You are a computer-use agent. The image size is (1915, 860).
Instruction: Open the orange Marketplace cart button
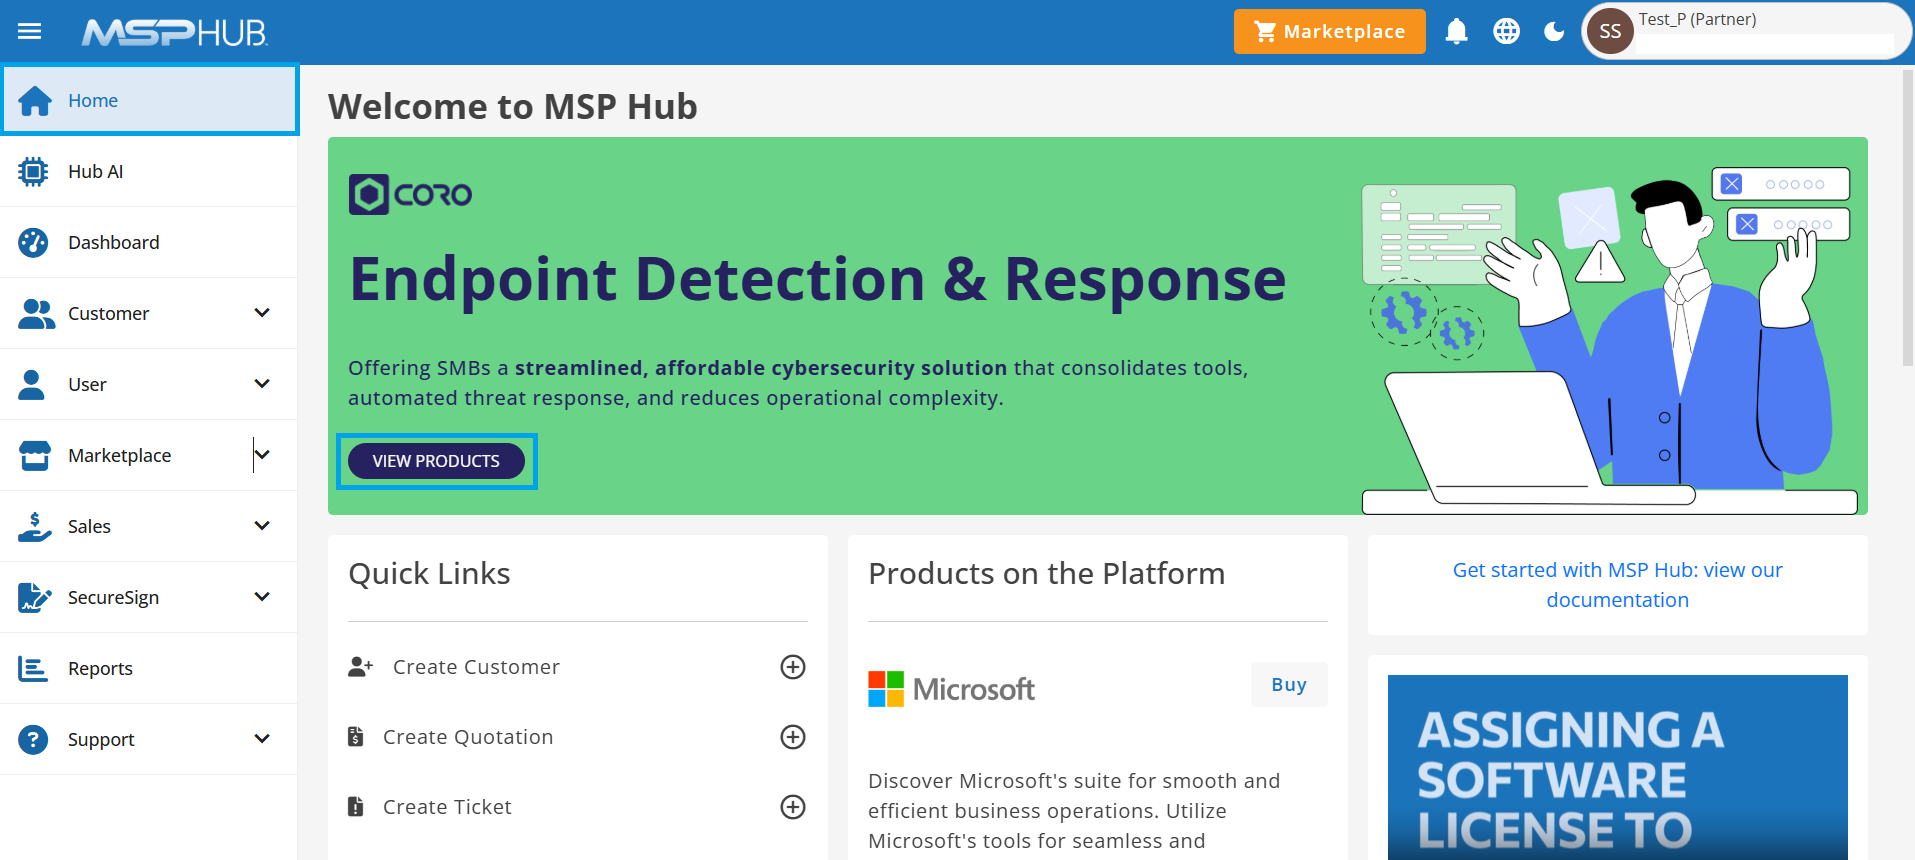pyautogui.click(x=1329, y=31)
